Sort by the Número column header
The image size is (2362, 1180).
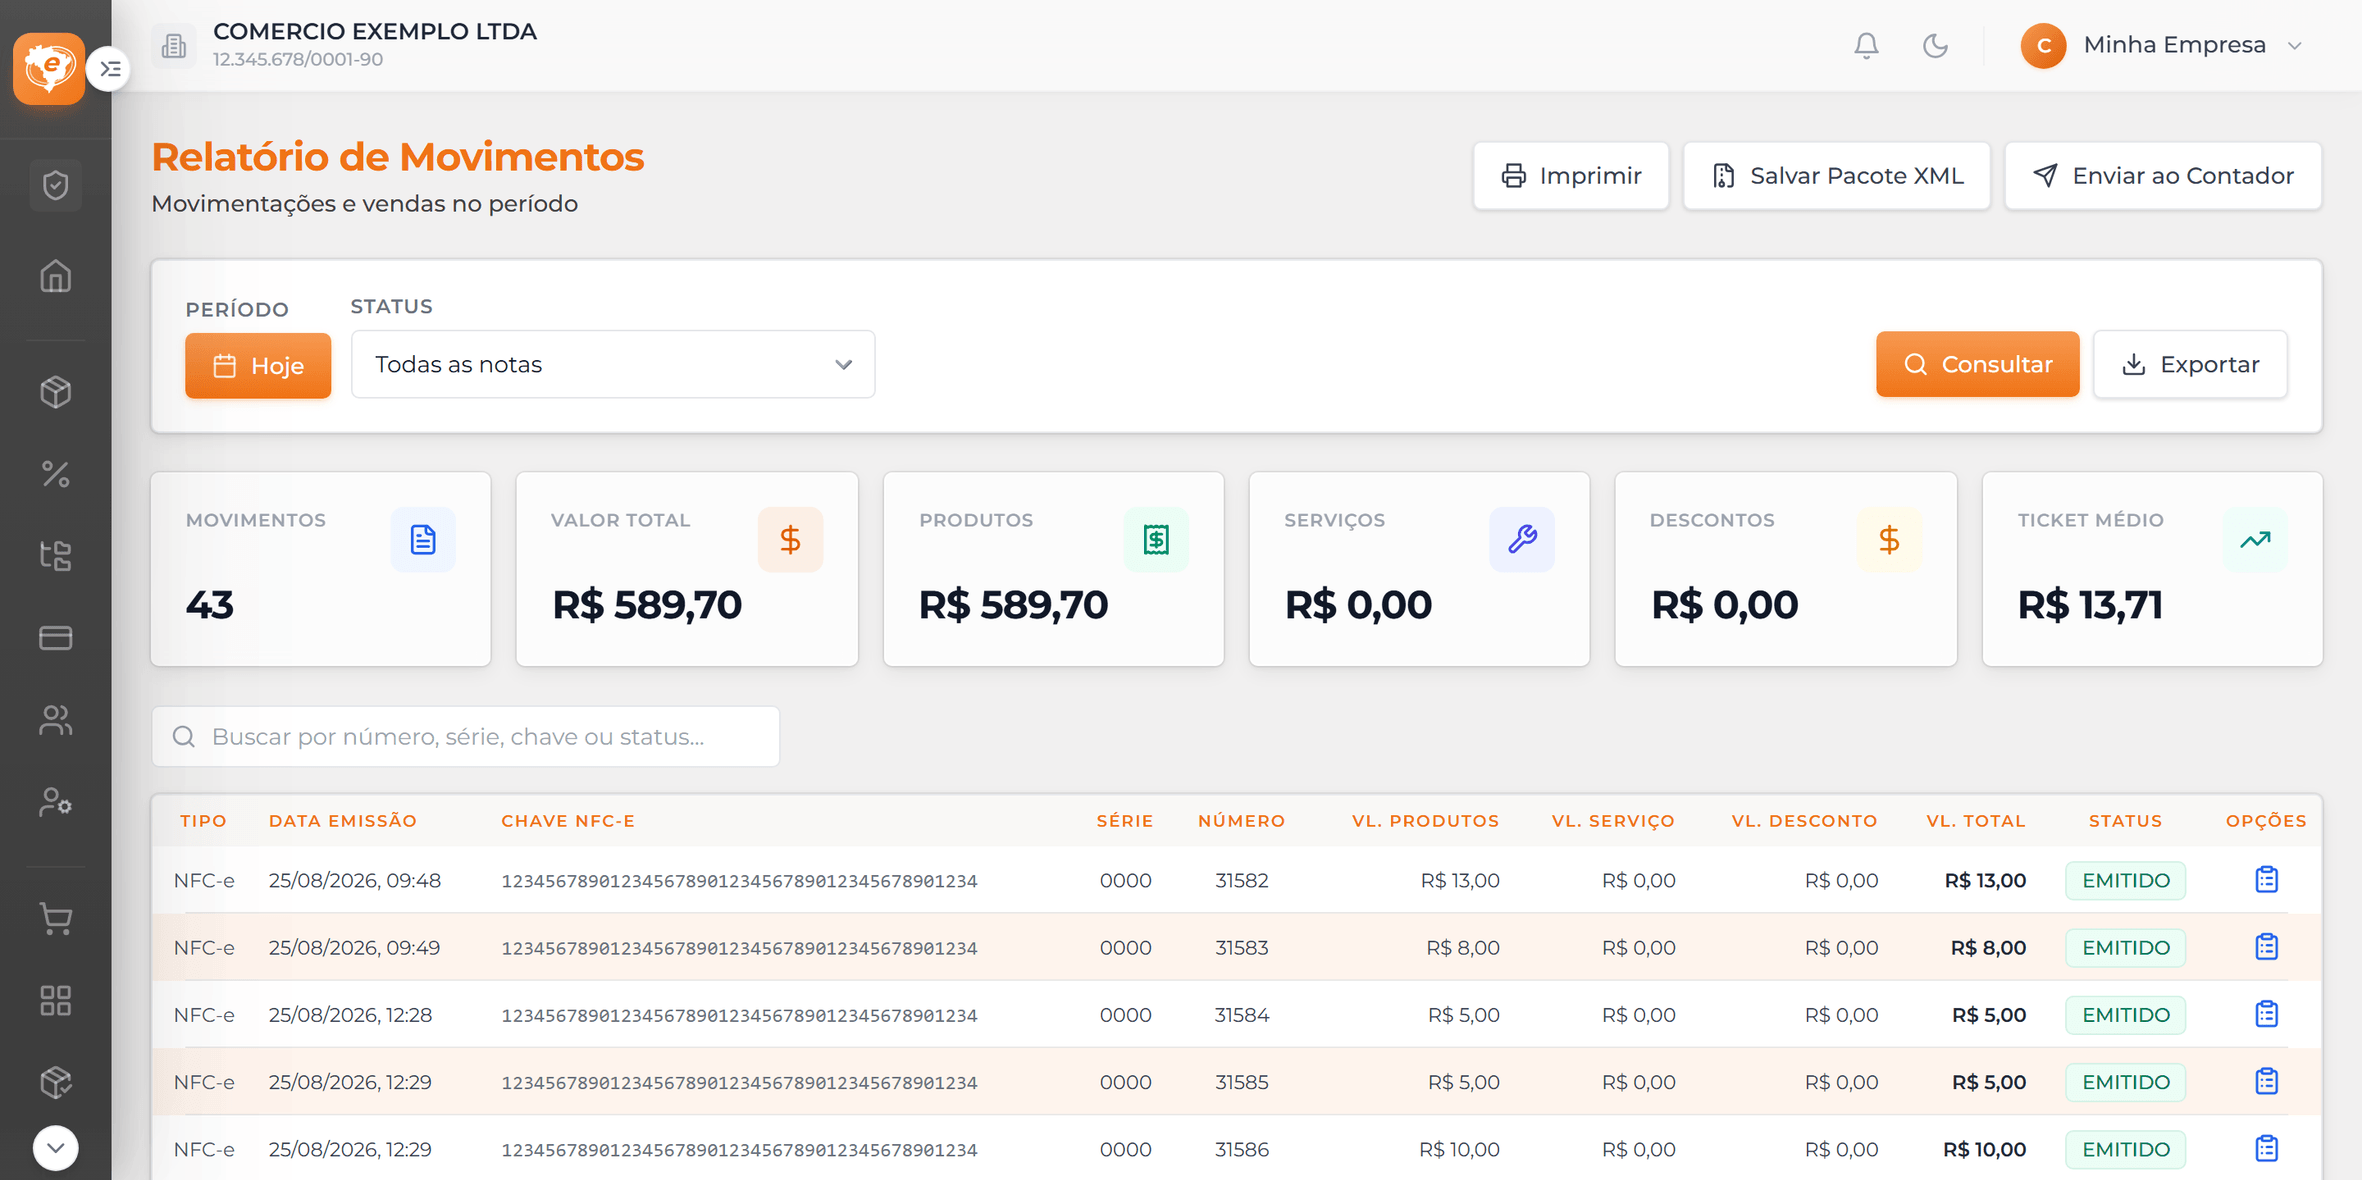(1242, 821)
